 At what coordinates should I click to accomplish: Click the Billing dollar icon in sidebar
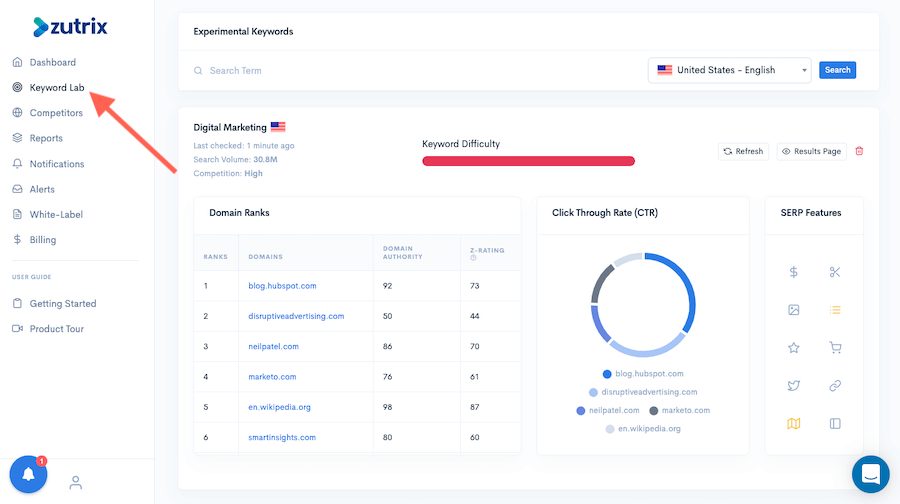pos(17,239)
